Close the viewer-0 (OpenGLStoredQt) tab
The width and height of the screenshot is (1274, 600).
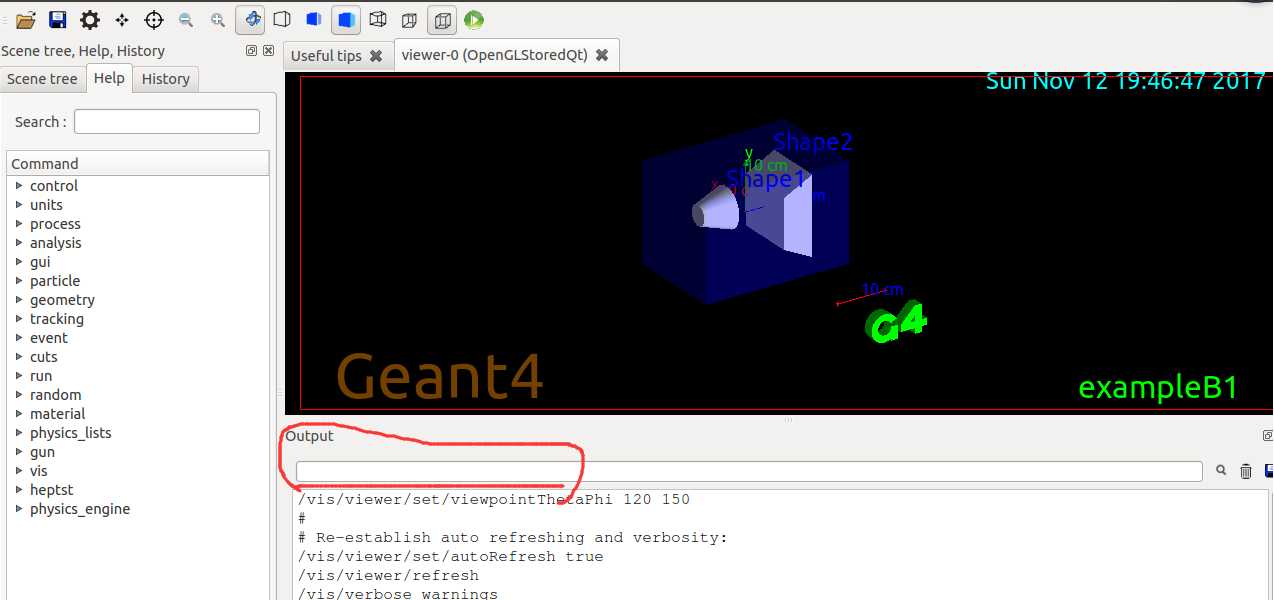(602, 55)
